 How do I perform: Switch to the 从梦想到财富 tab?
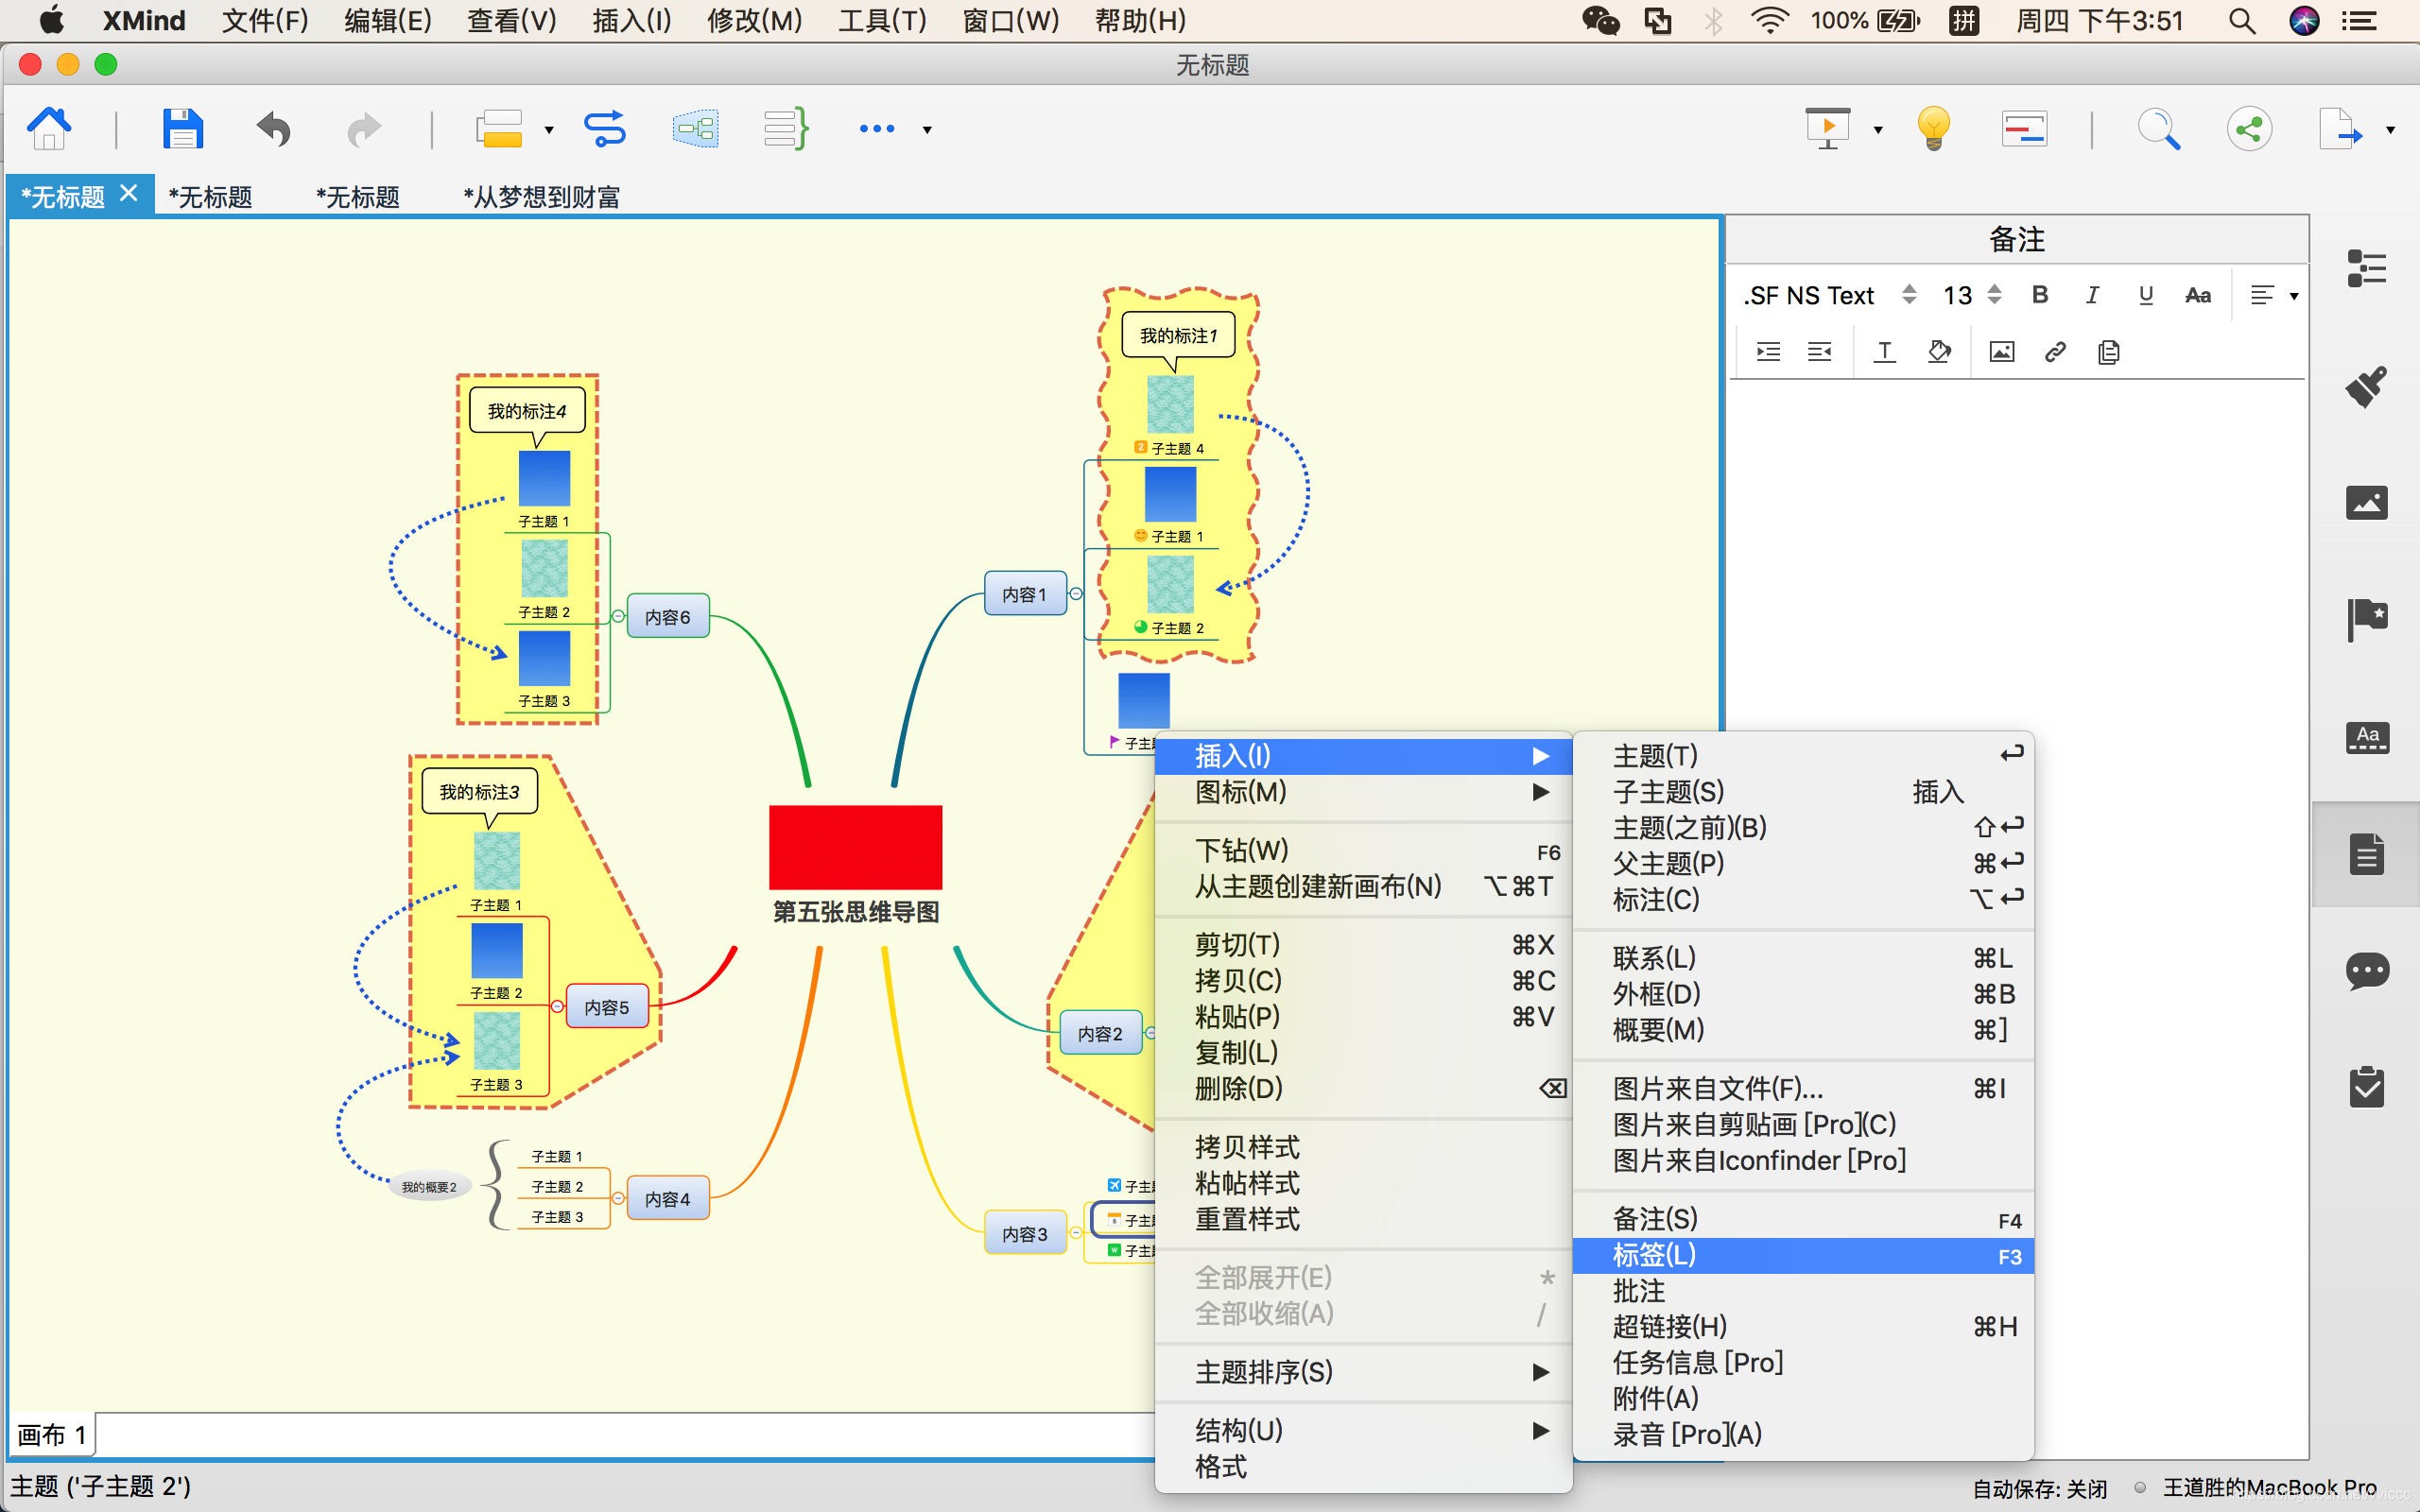(x=541, y=197)
